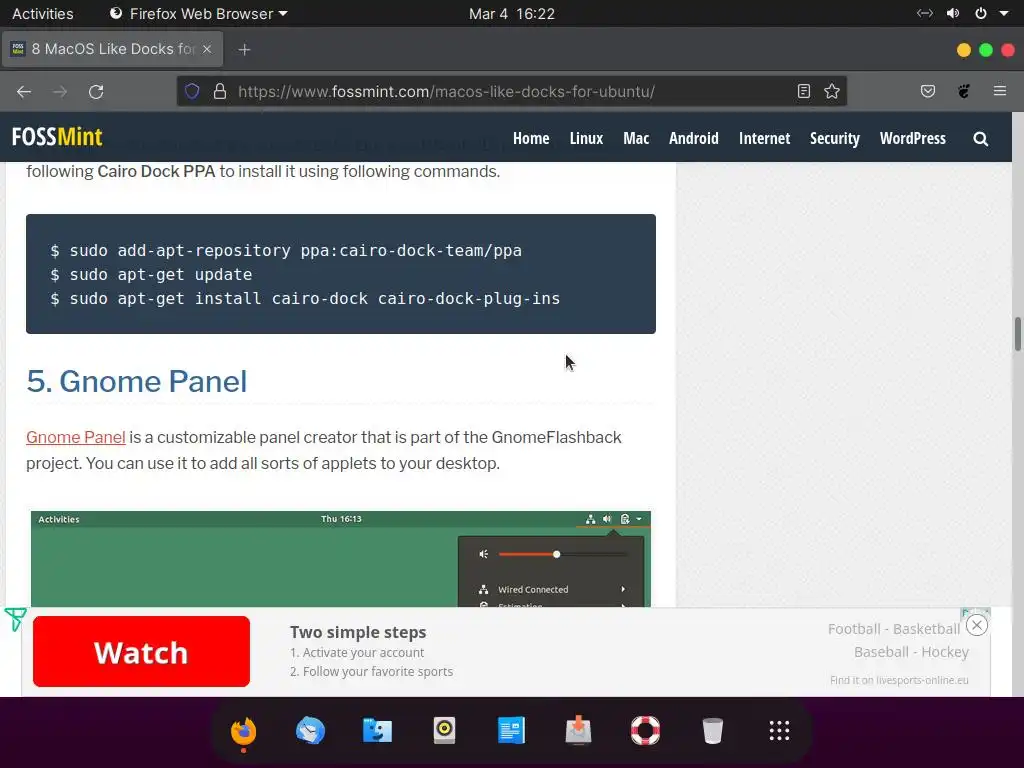Open the Home menu item
The image size is (1024, 768).
tap(531, 138)
